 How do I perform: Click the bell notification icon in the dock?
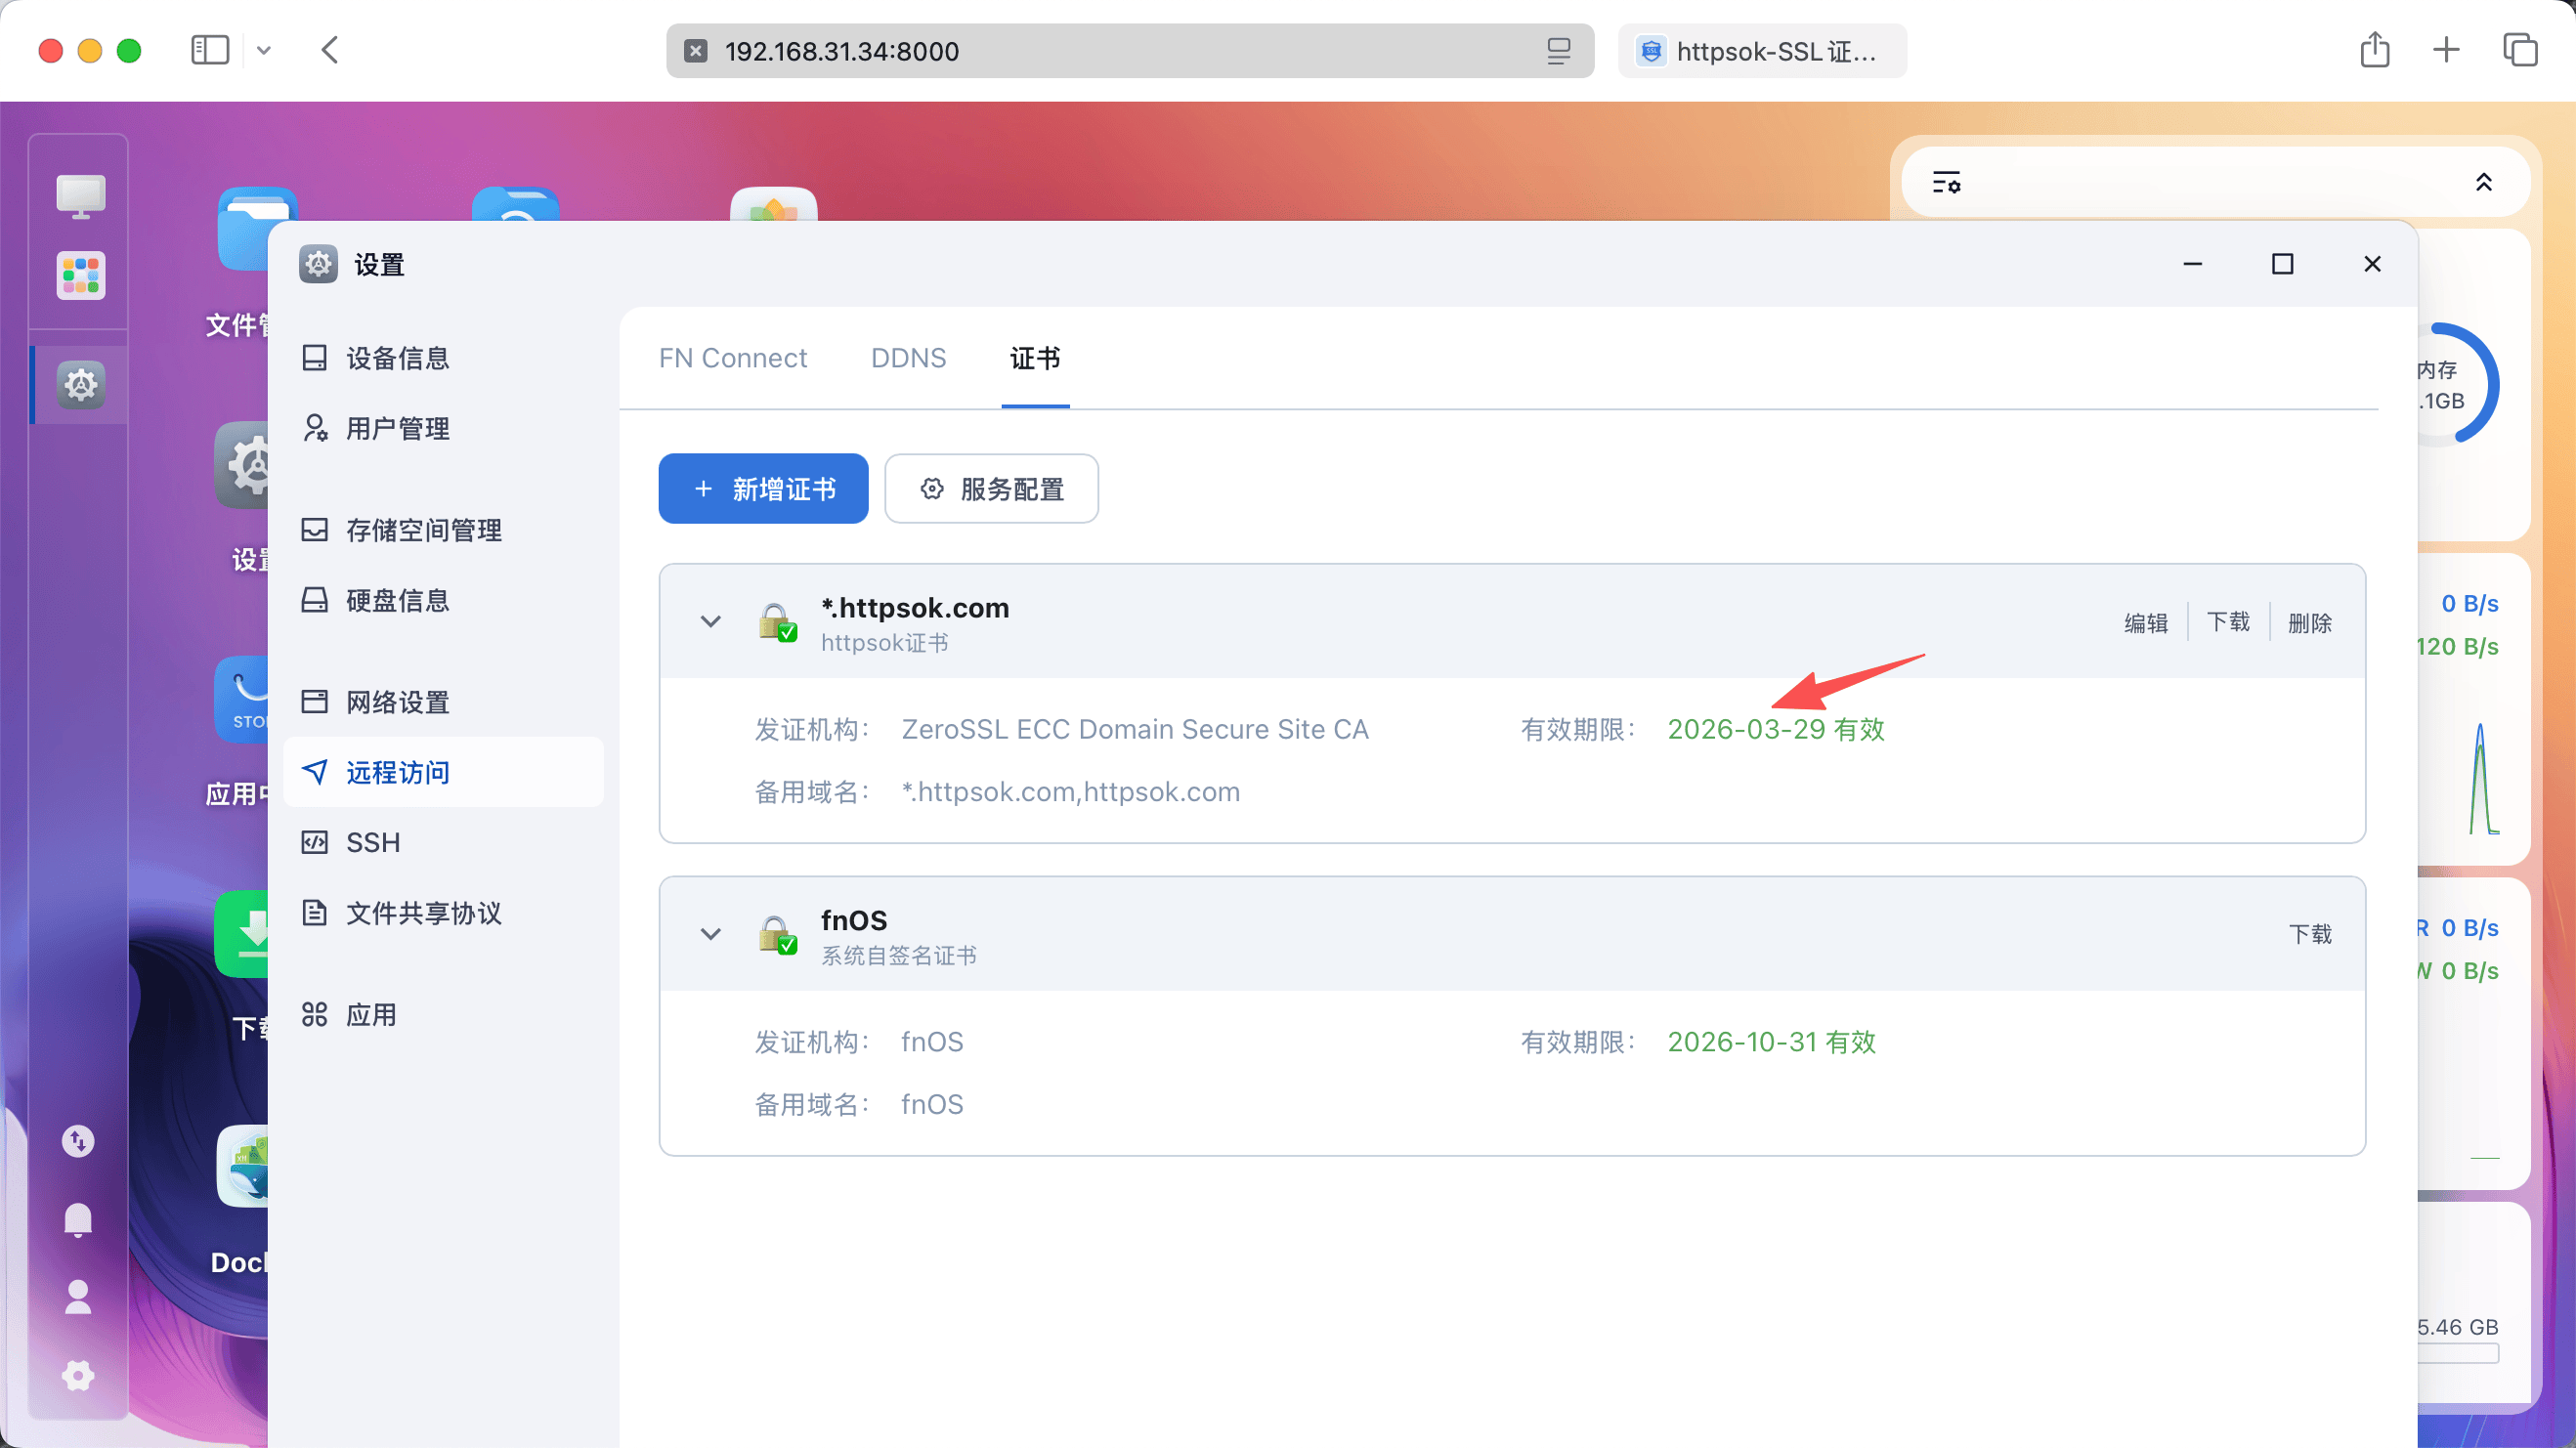coord(78,1219)
